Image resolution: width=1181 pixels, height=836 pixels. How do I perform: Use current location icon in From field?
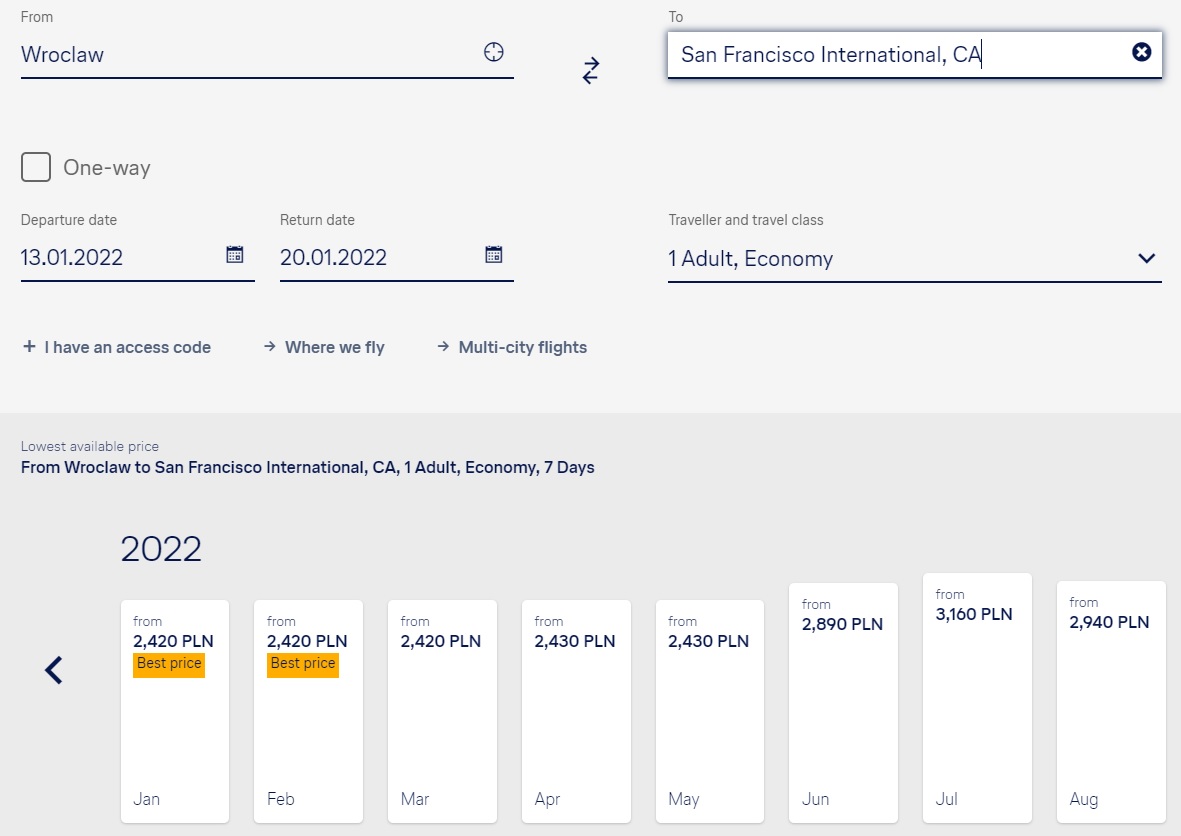pos(493,52)
